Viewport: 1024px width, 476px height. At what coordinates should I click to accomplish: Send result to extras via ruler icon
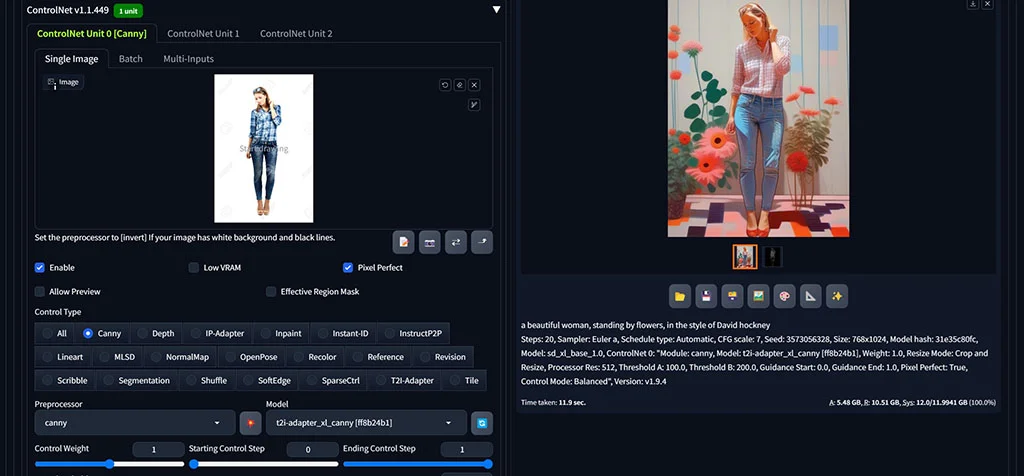coord(810,296)
